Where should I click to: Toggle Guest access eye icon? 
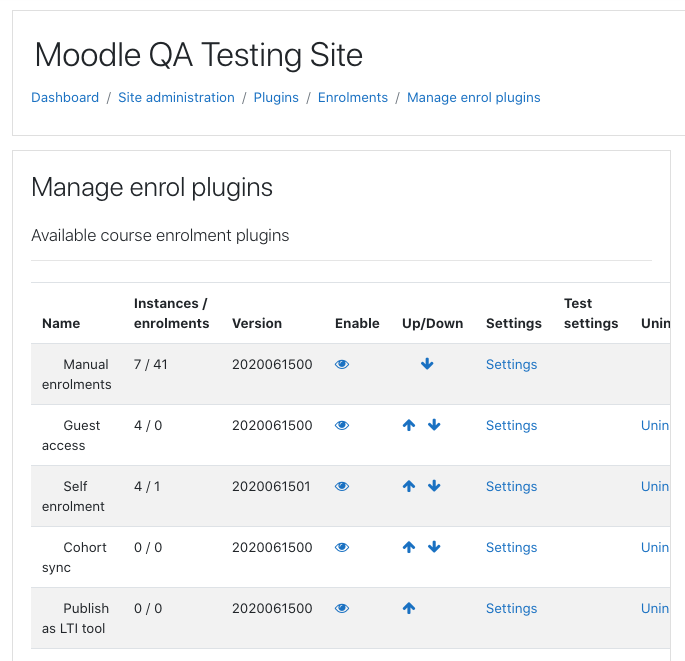coord(342,425)
